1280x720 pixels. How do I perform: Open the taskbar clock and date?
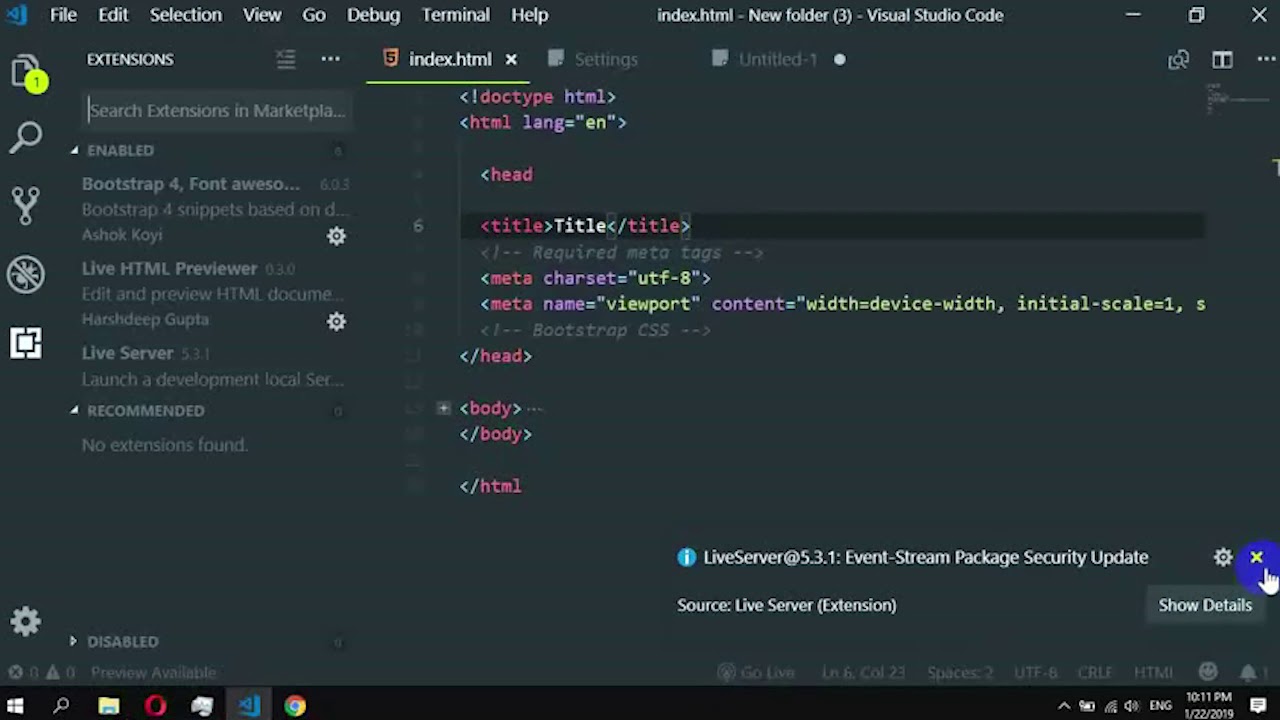[x=1210, y=705]
